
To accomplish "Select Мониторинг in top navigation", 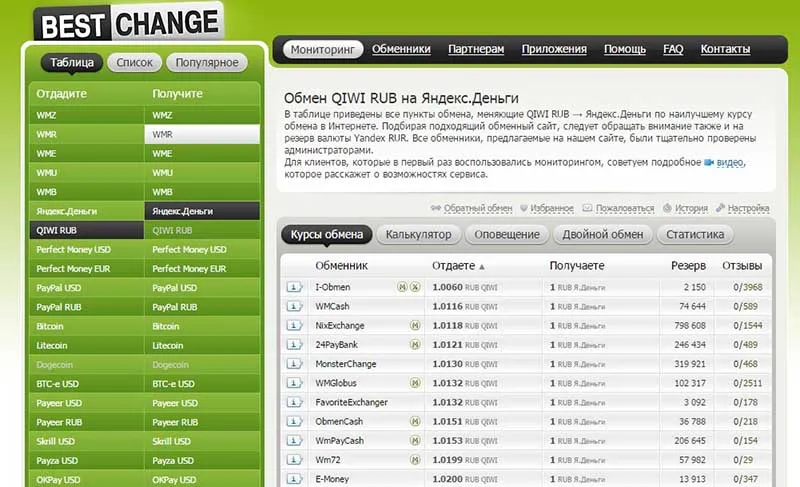I will [322, 49].
